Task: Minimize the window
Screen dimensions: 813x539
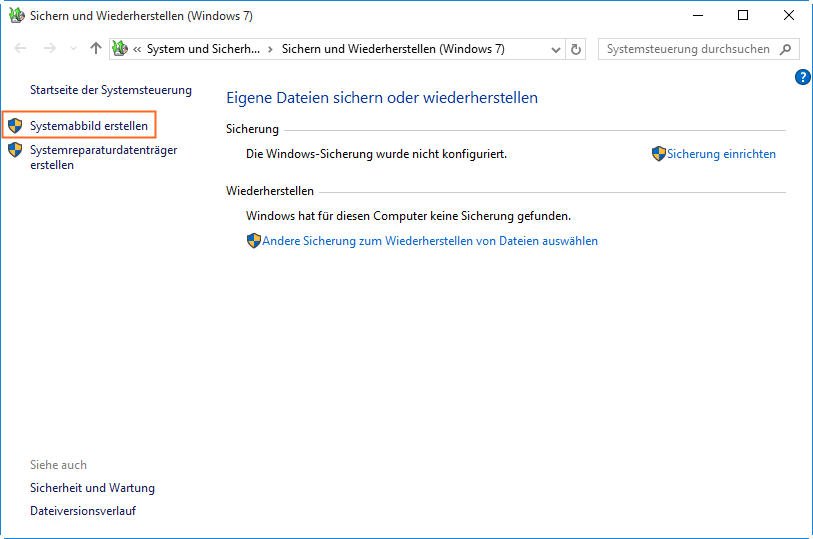Action: (698, 16)
